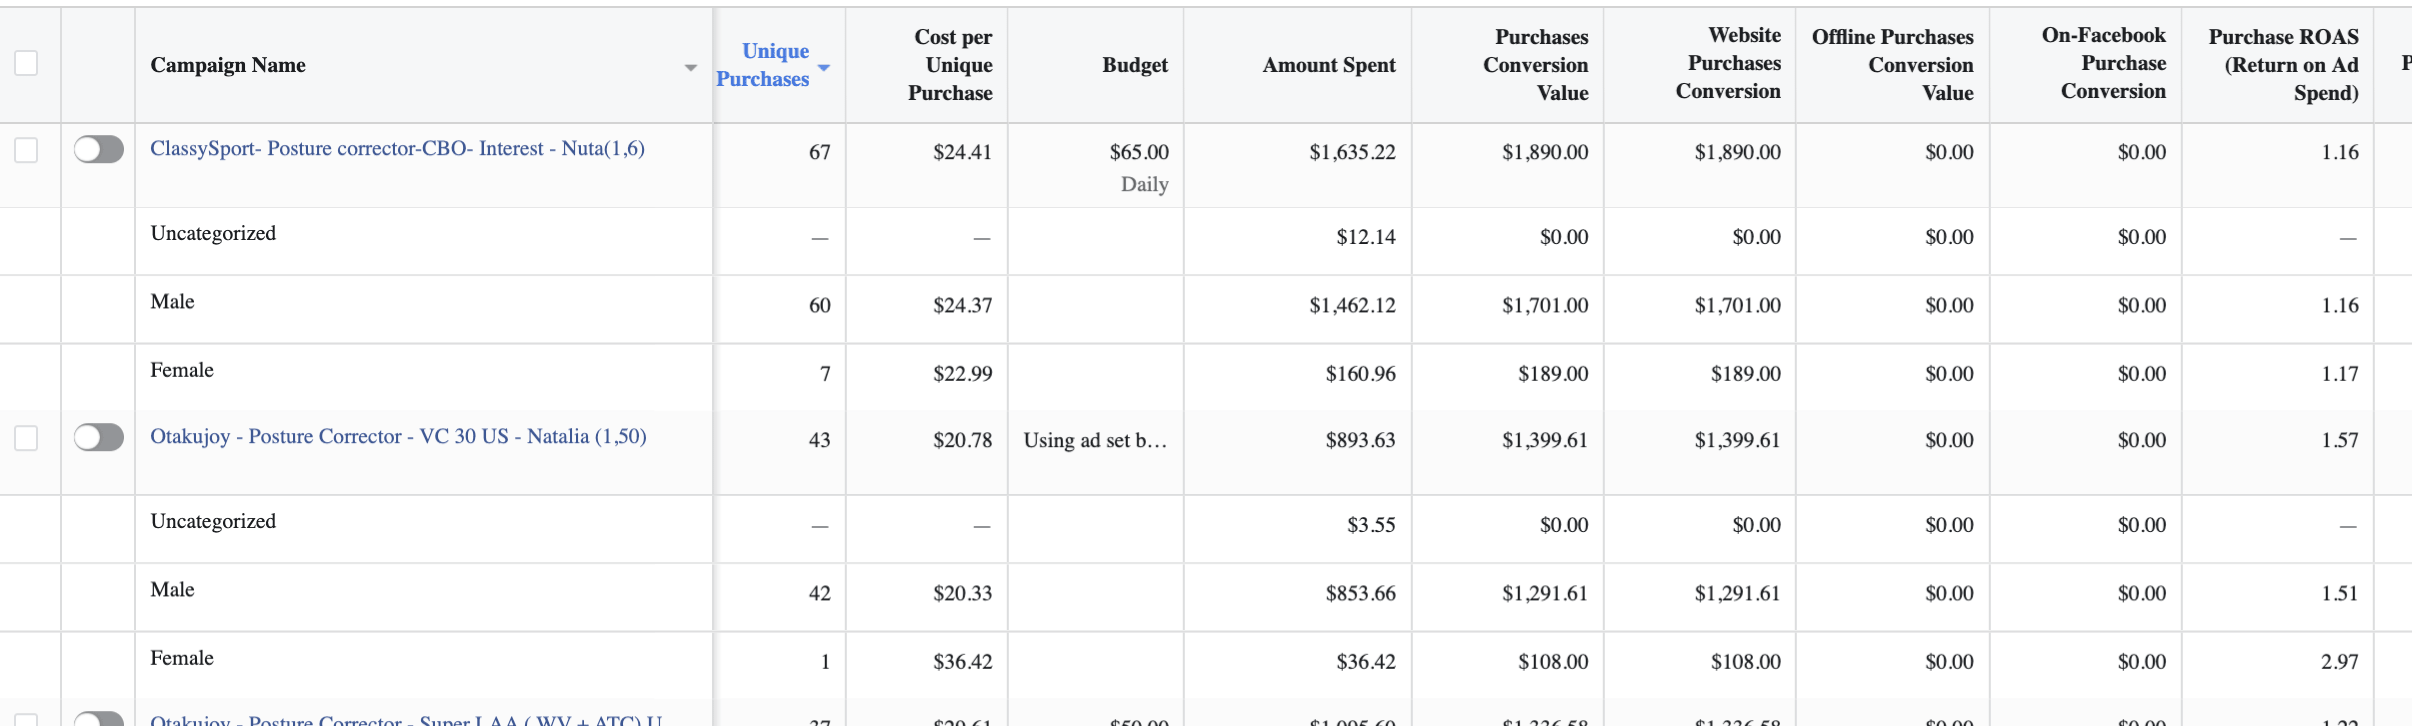Sort by Purchase ROAS column header
2412x726 pixels.
point(2283,65)
